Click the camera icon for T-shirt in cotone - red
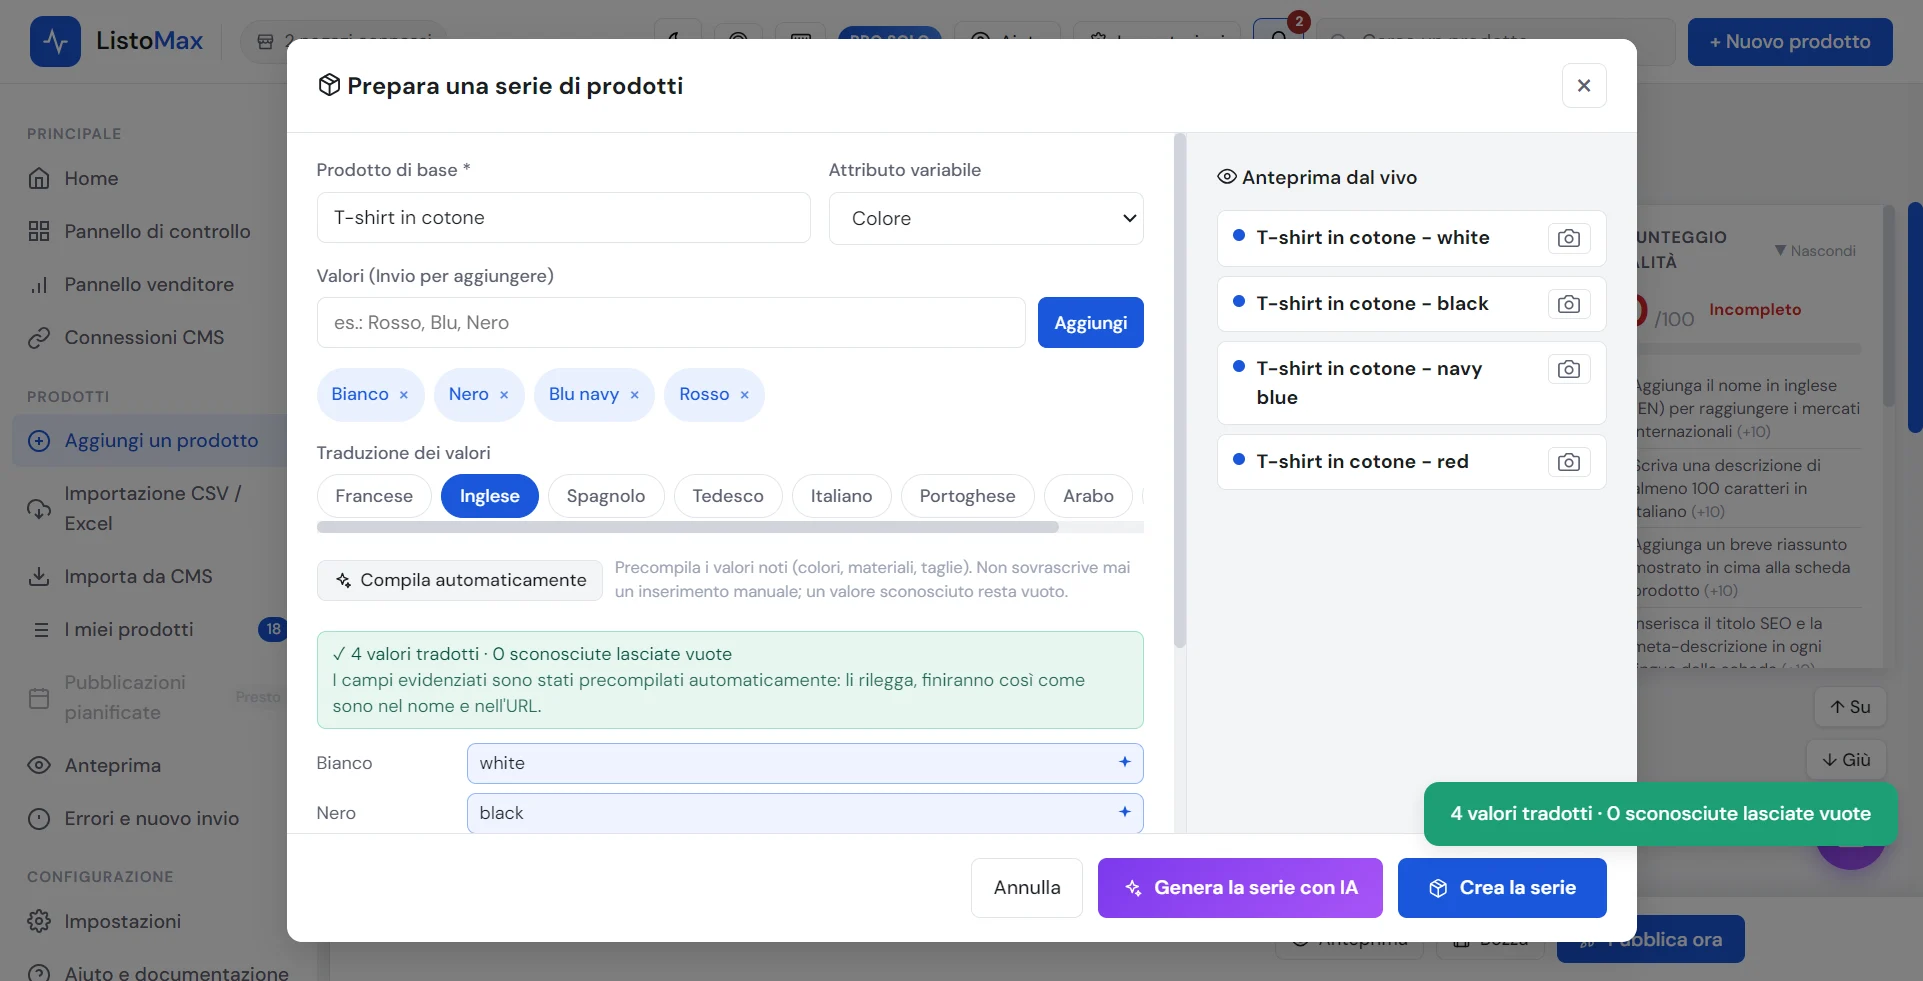 1568,462
